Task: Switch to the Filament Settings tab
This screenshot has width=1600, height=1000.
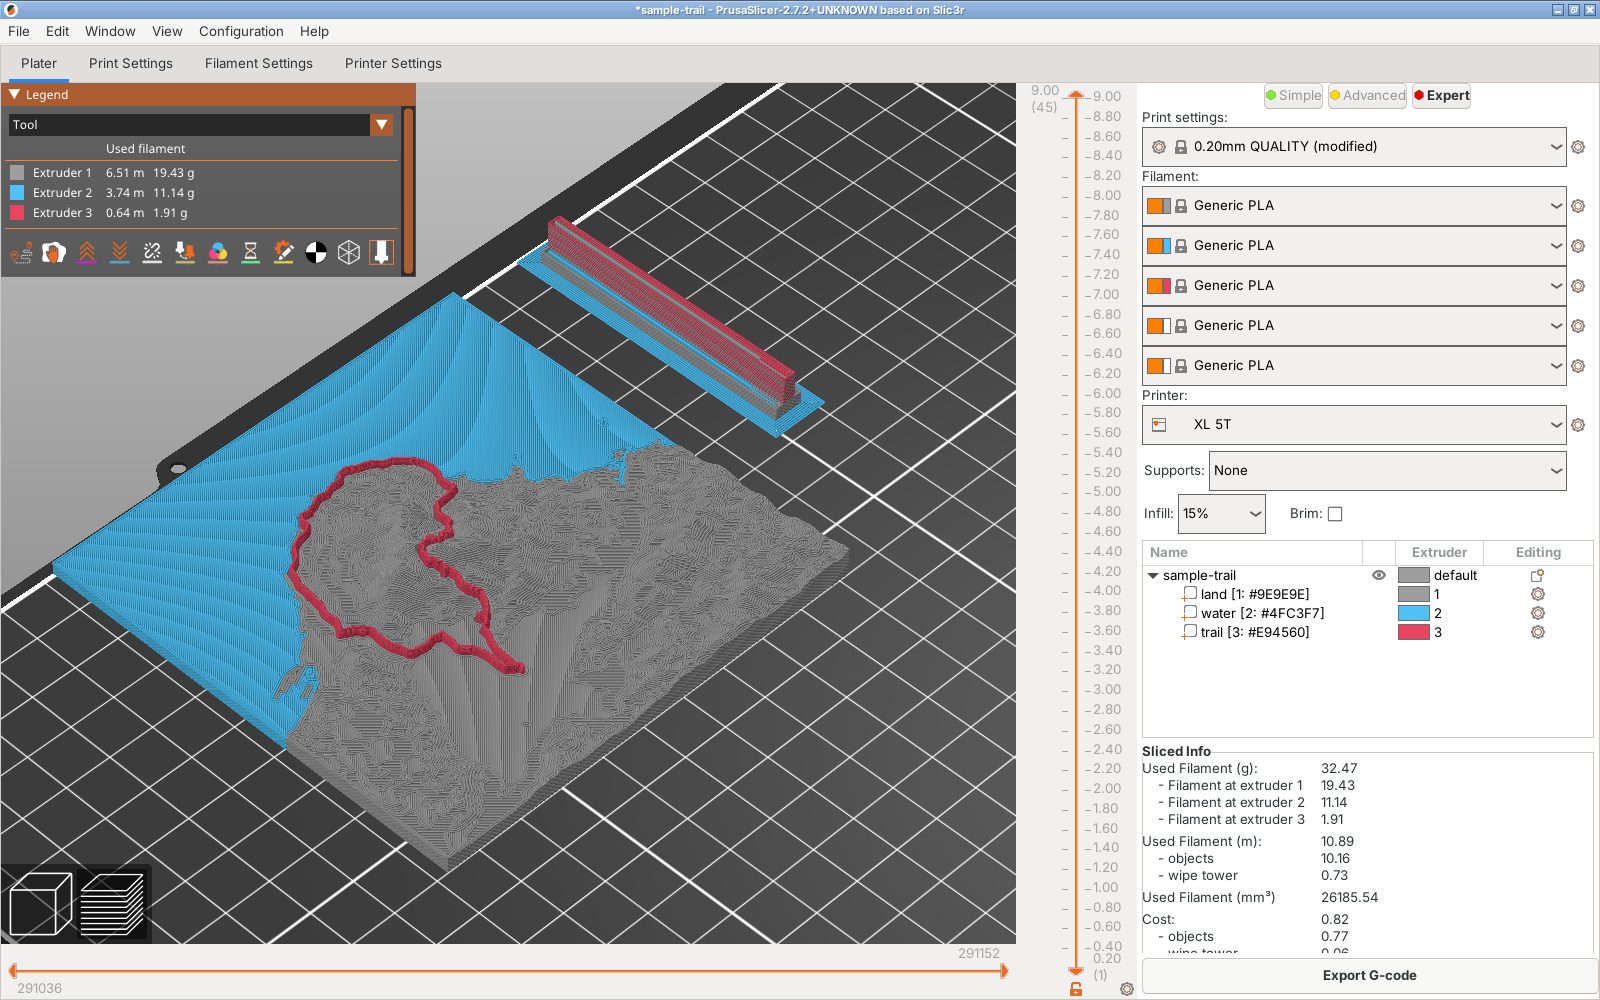Action: coord(259,63)
